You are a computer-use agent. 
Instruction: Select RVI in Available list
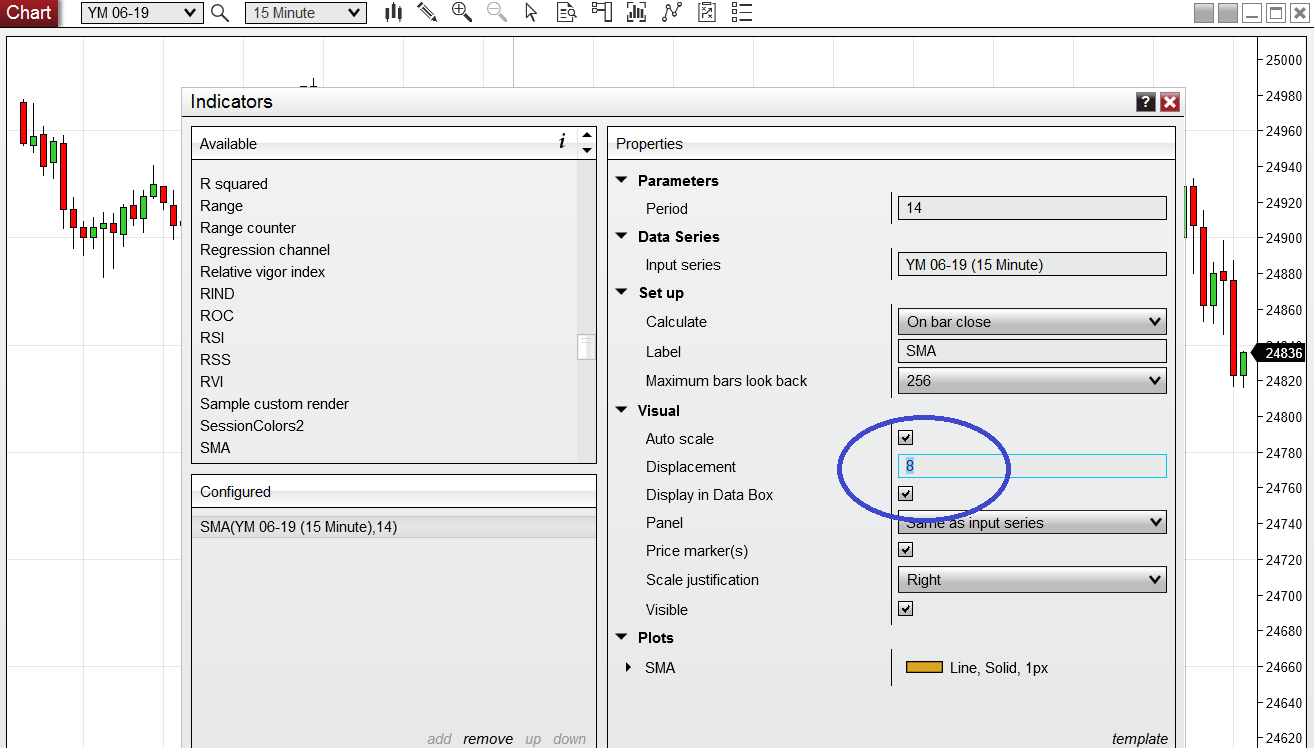tap(212, 382)
